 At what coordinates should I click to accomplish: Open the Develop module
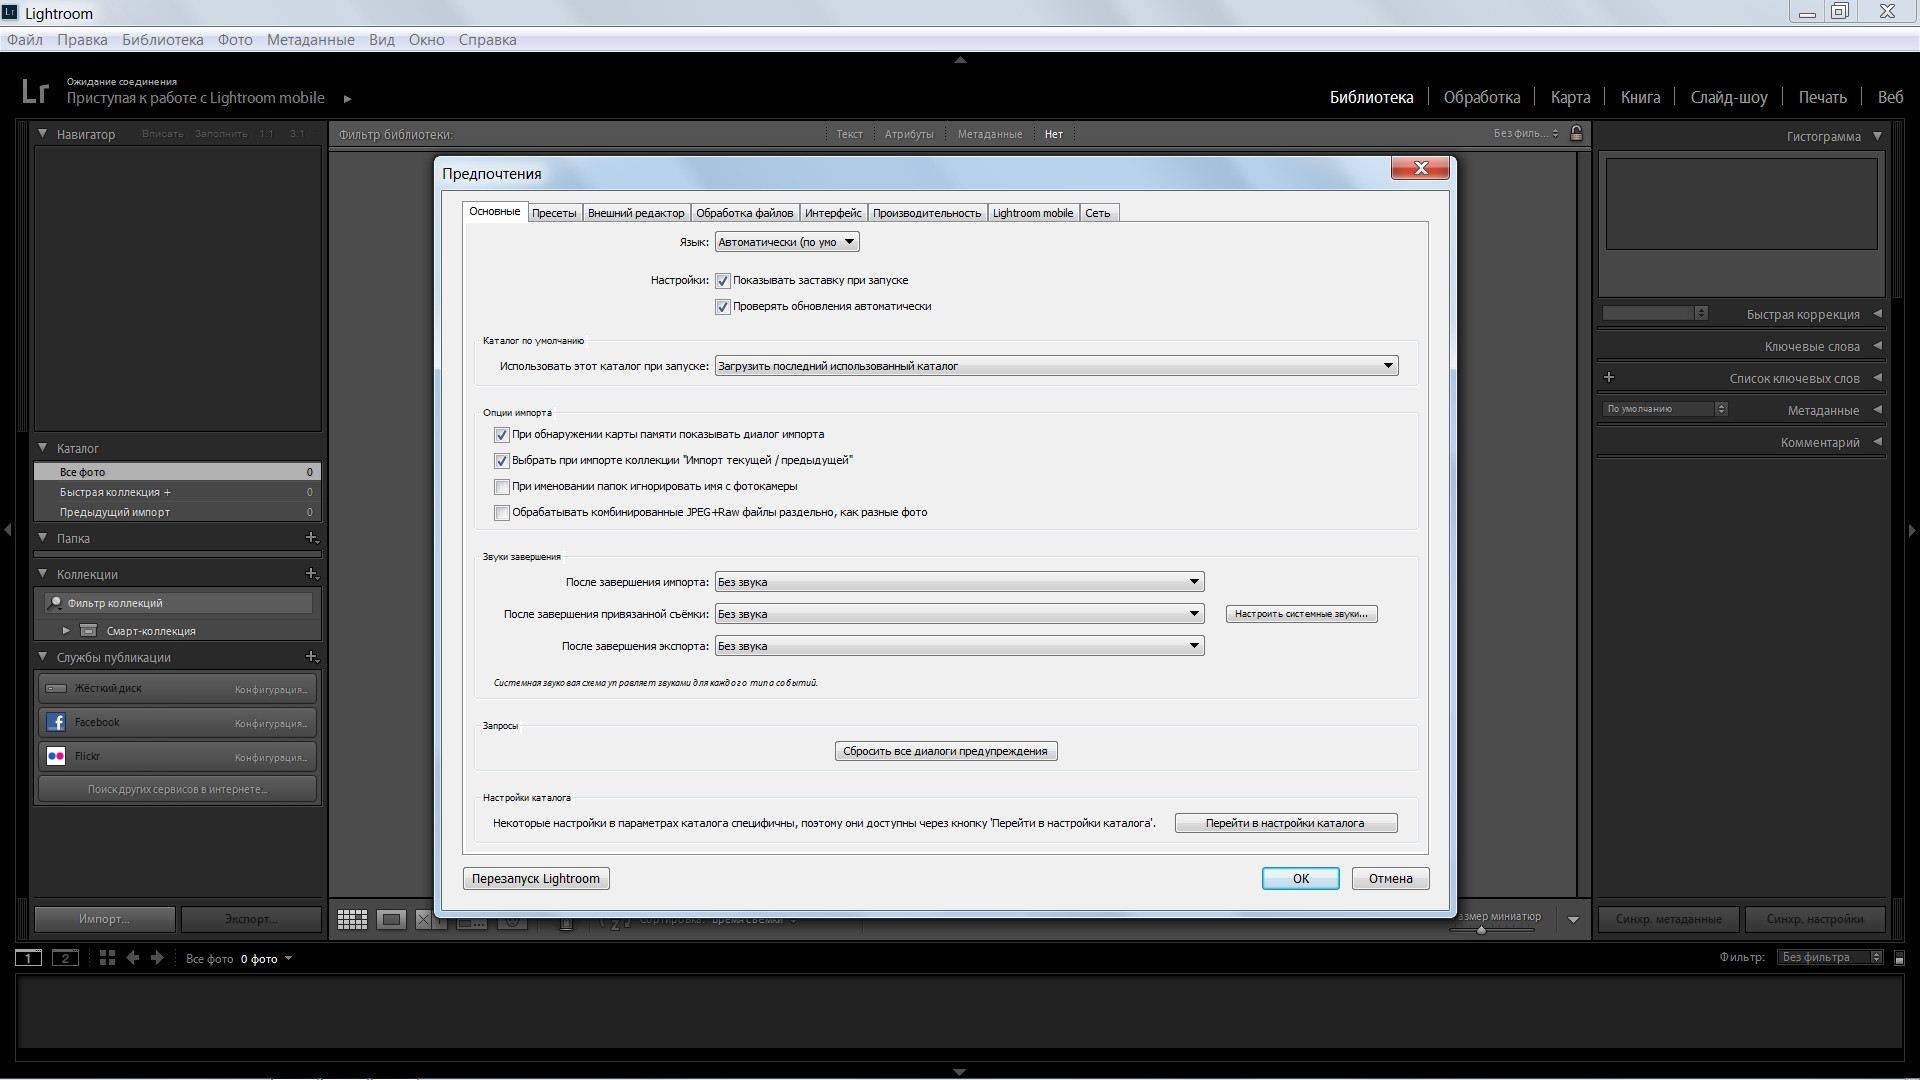coord(1481,97)
